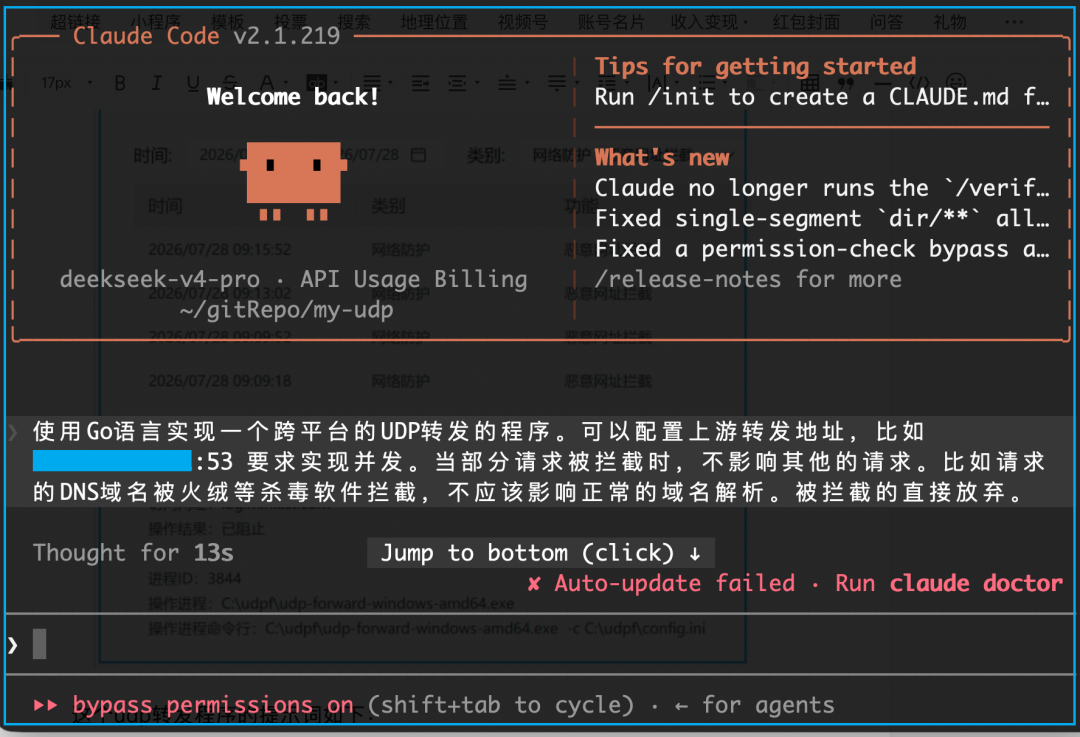
Task: Click the Thought for 13s line
Action: coord(133,553)
